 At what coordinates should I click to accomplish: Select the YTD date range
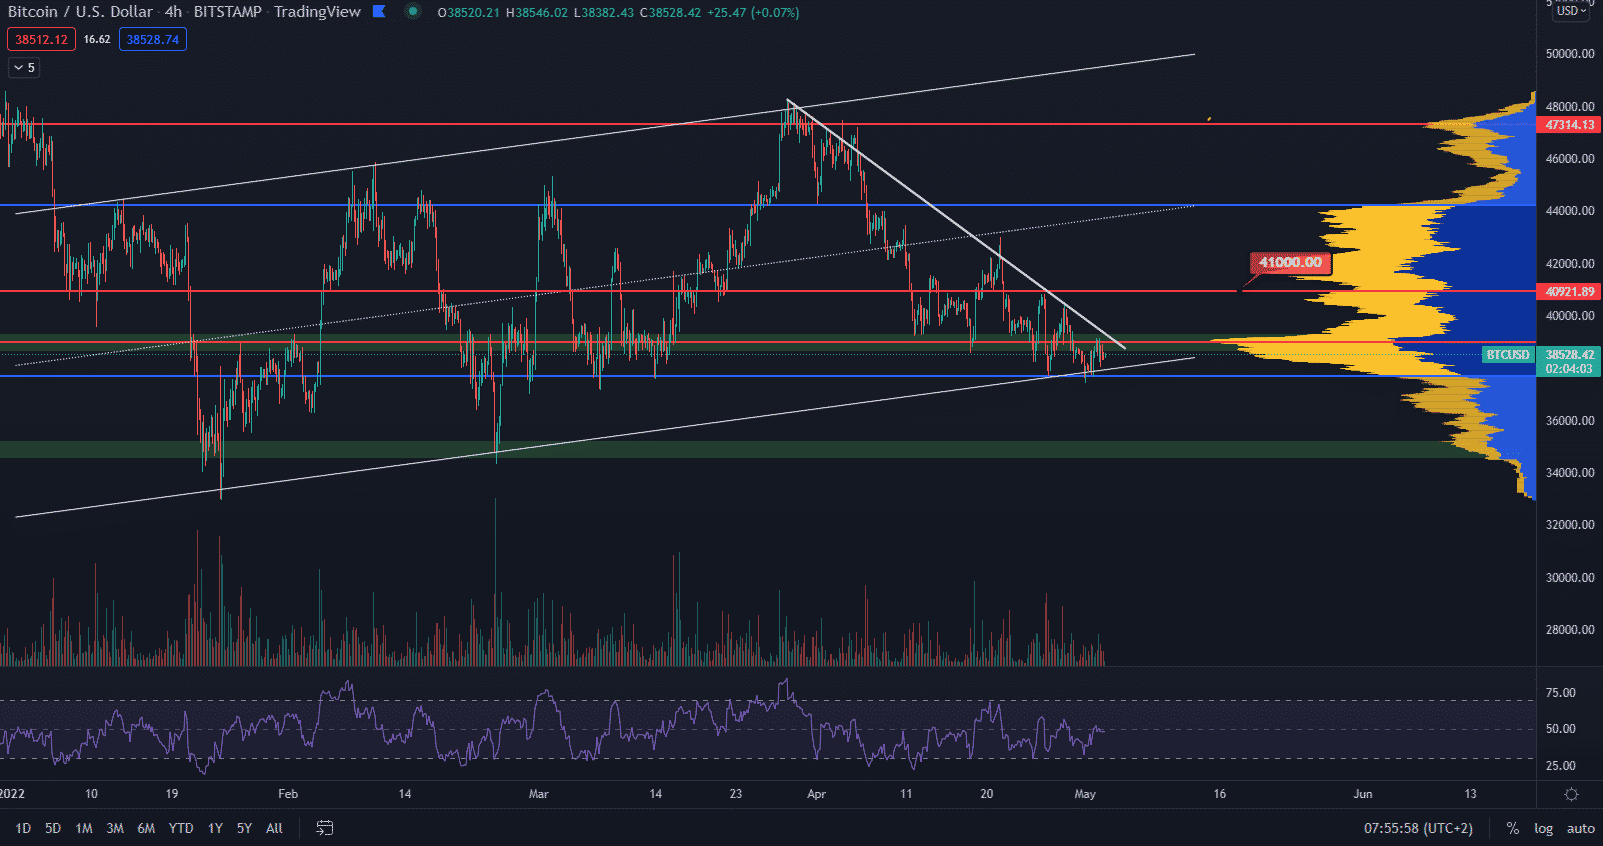(x=181, y=828)
